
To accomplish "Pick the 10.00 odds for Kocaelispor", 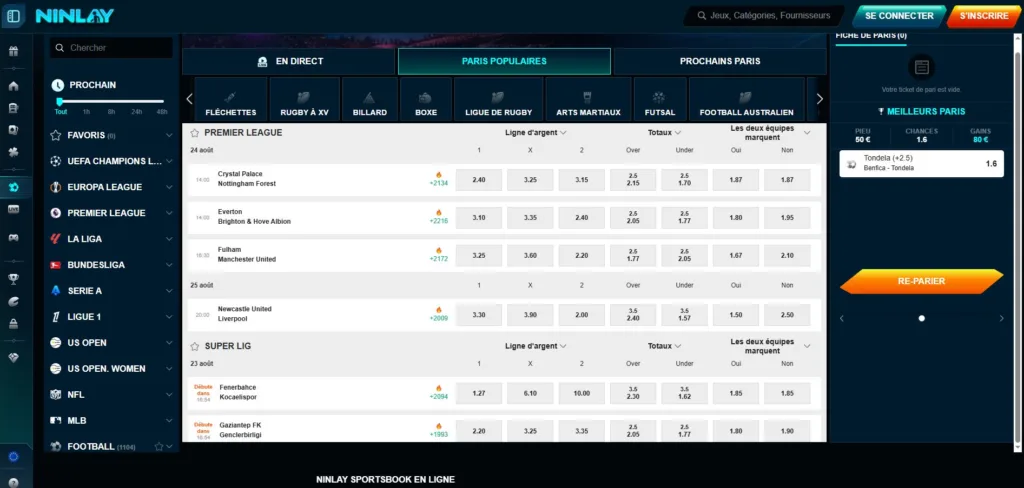I will click(x=582, y=393).
